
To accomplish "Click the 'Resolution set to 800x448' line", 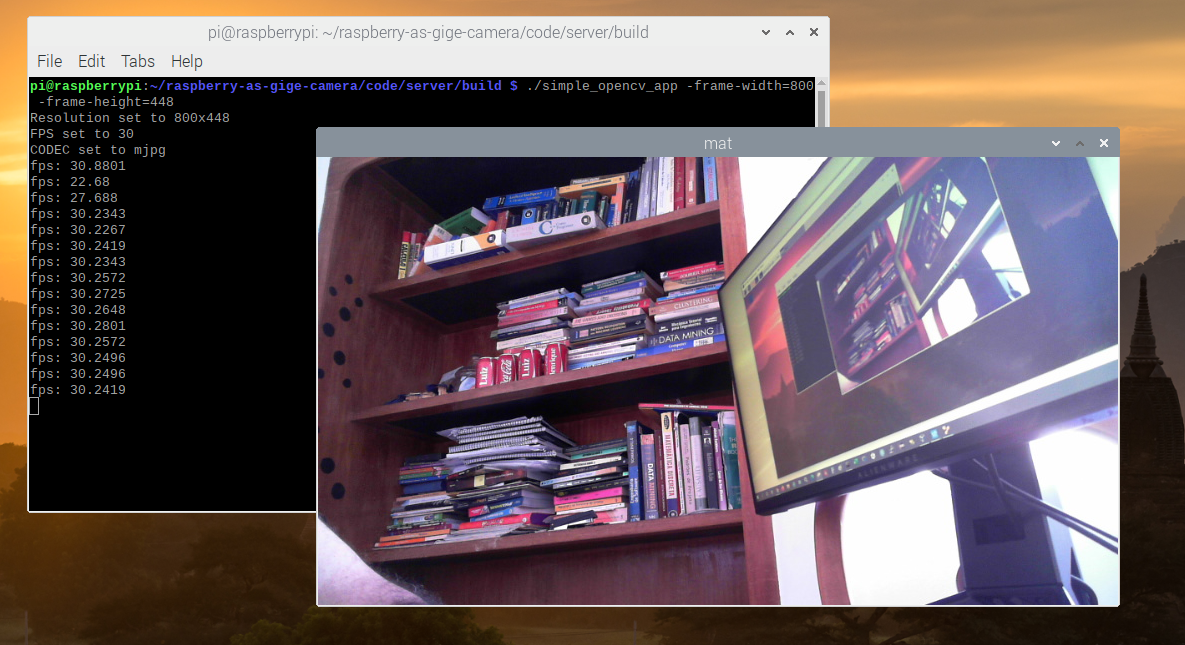I will [x=130, y=118].
